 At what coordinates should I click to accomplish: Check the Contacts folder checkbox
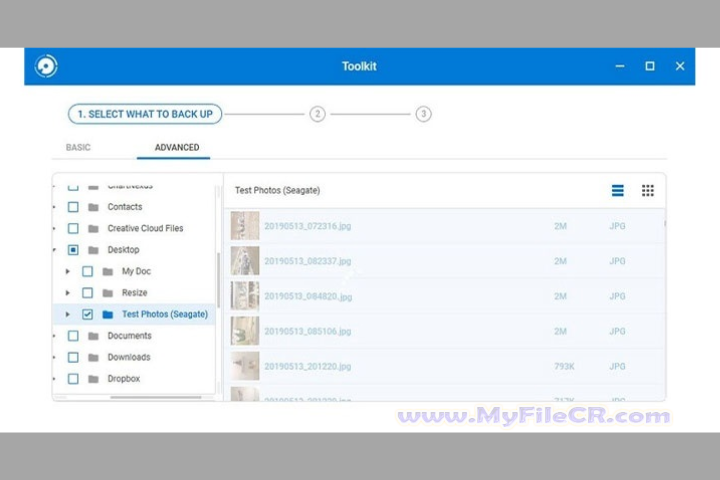pos(73,207)
